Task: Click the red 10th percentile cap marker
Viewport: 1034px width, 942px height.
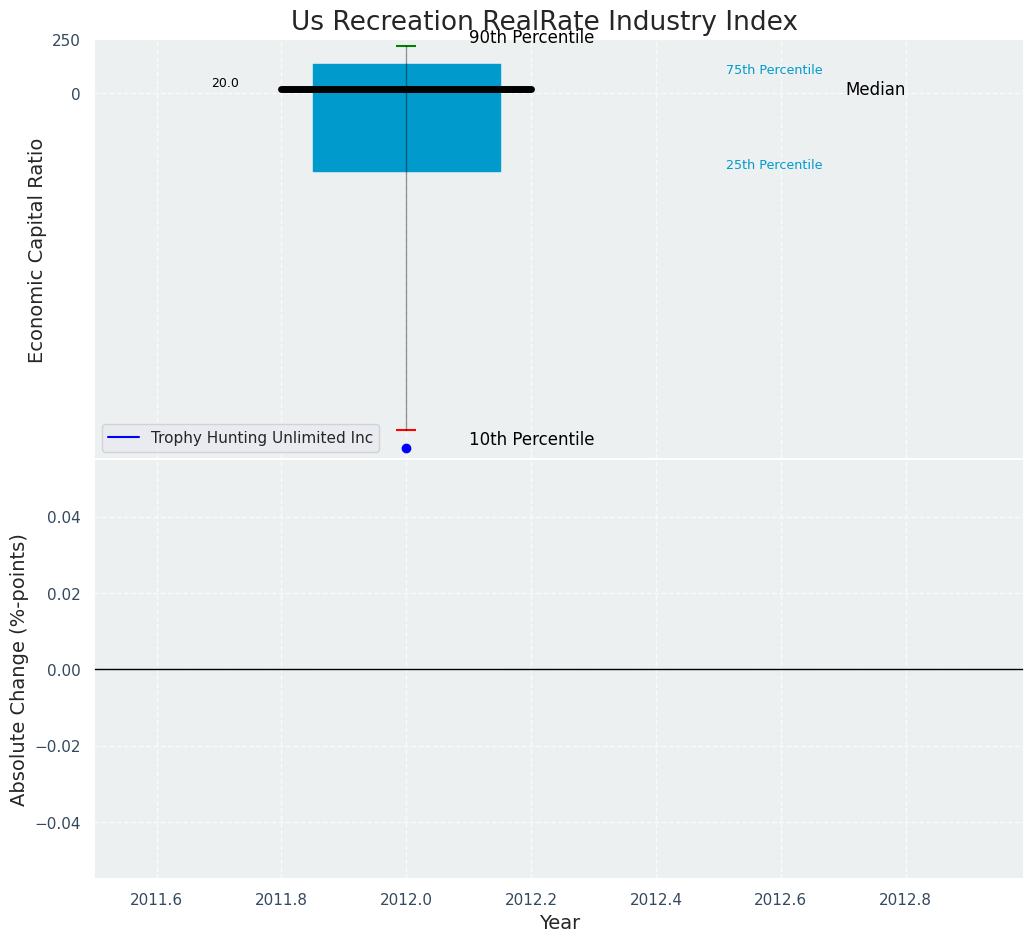Action: coord(406,430)
